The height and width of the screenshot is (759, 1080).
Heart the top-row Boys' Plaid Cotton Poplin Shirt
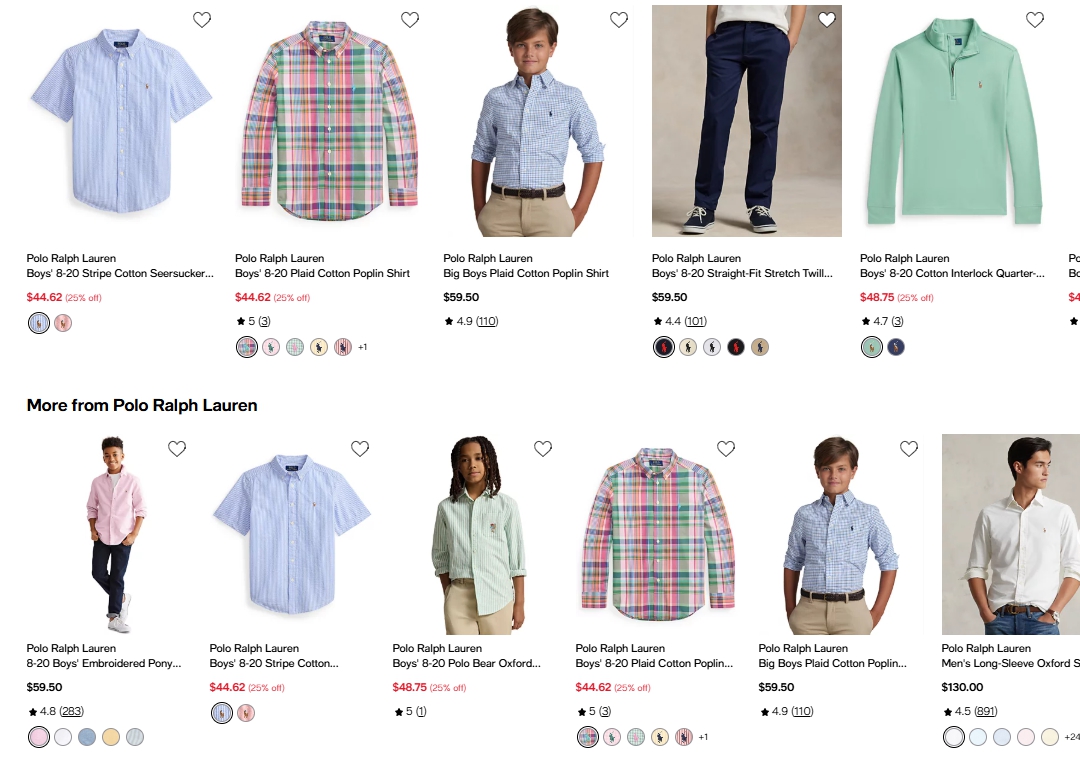410,19
